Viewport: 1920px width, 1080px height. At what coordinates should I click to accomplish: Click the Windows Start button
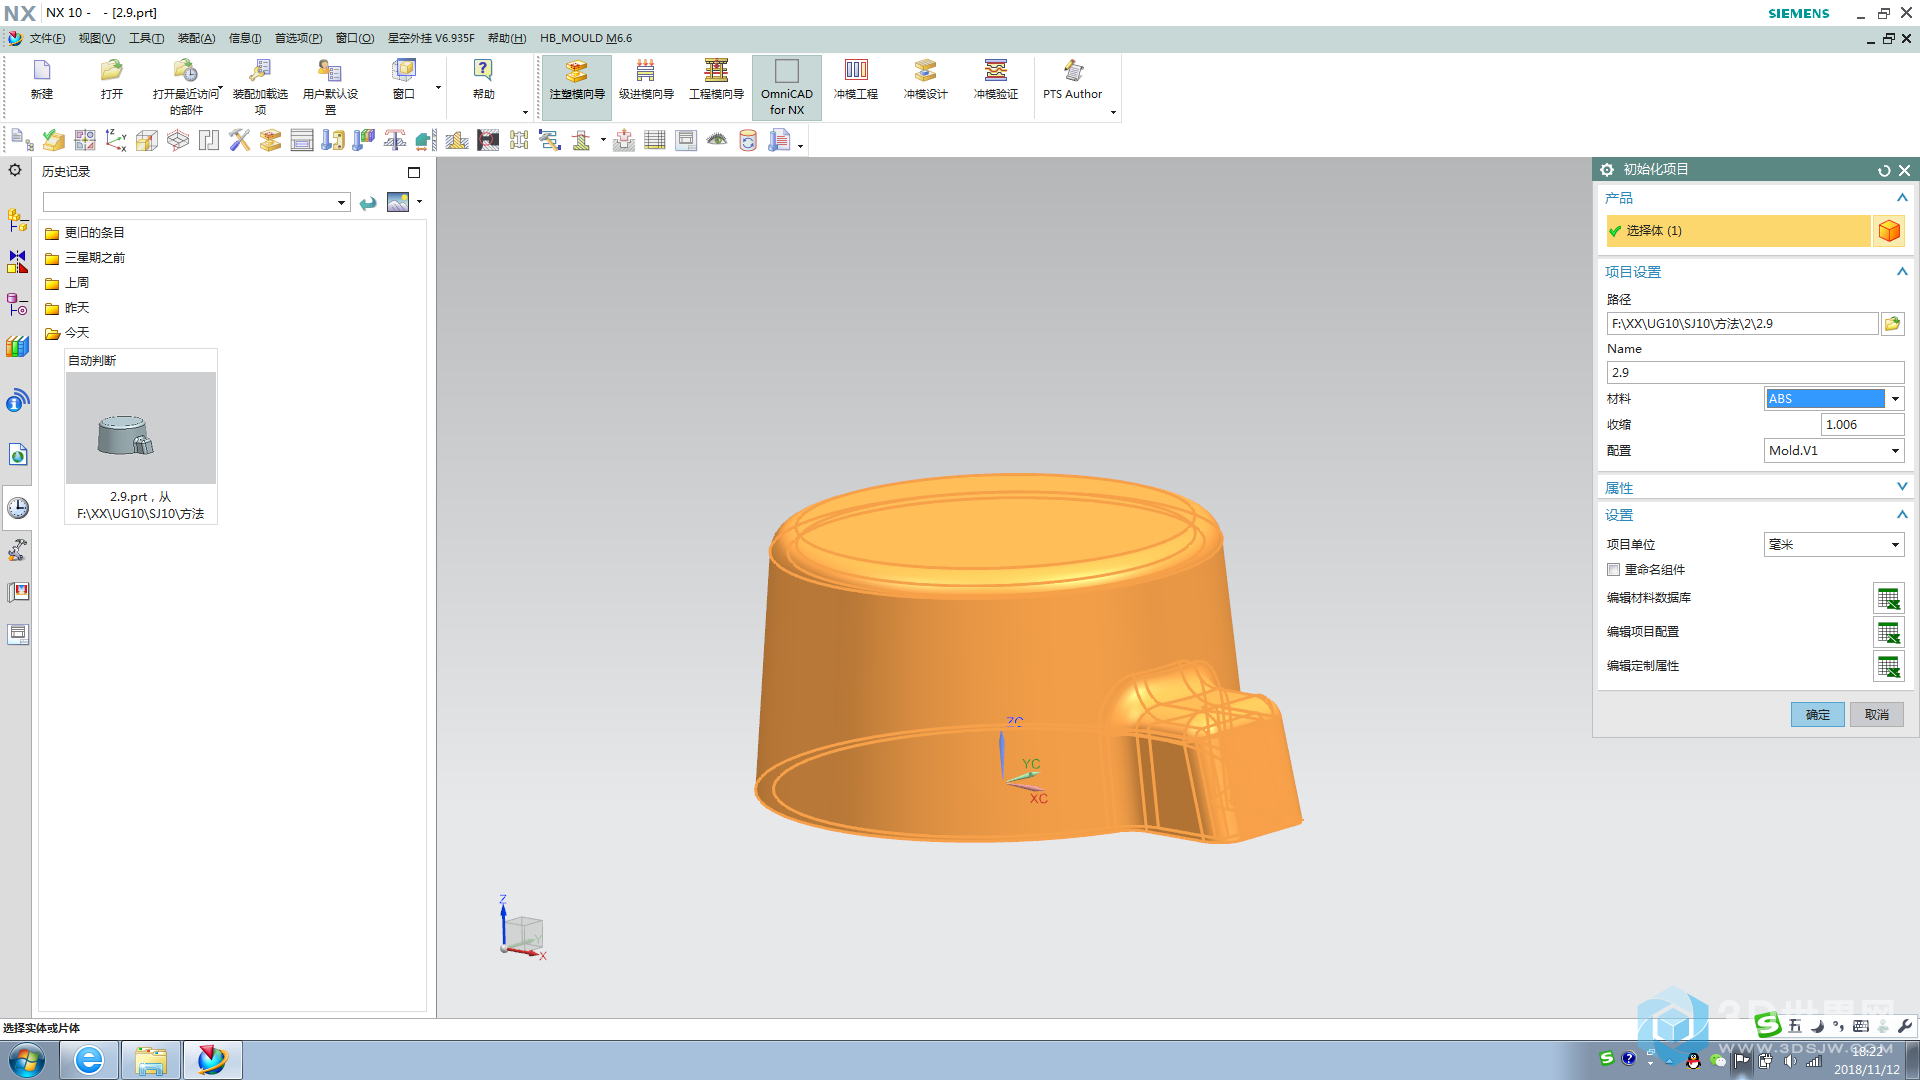pos(27,1060)
